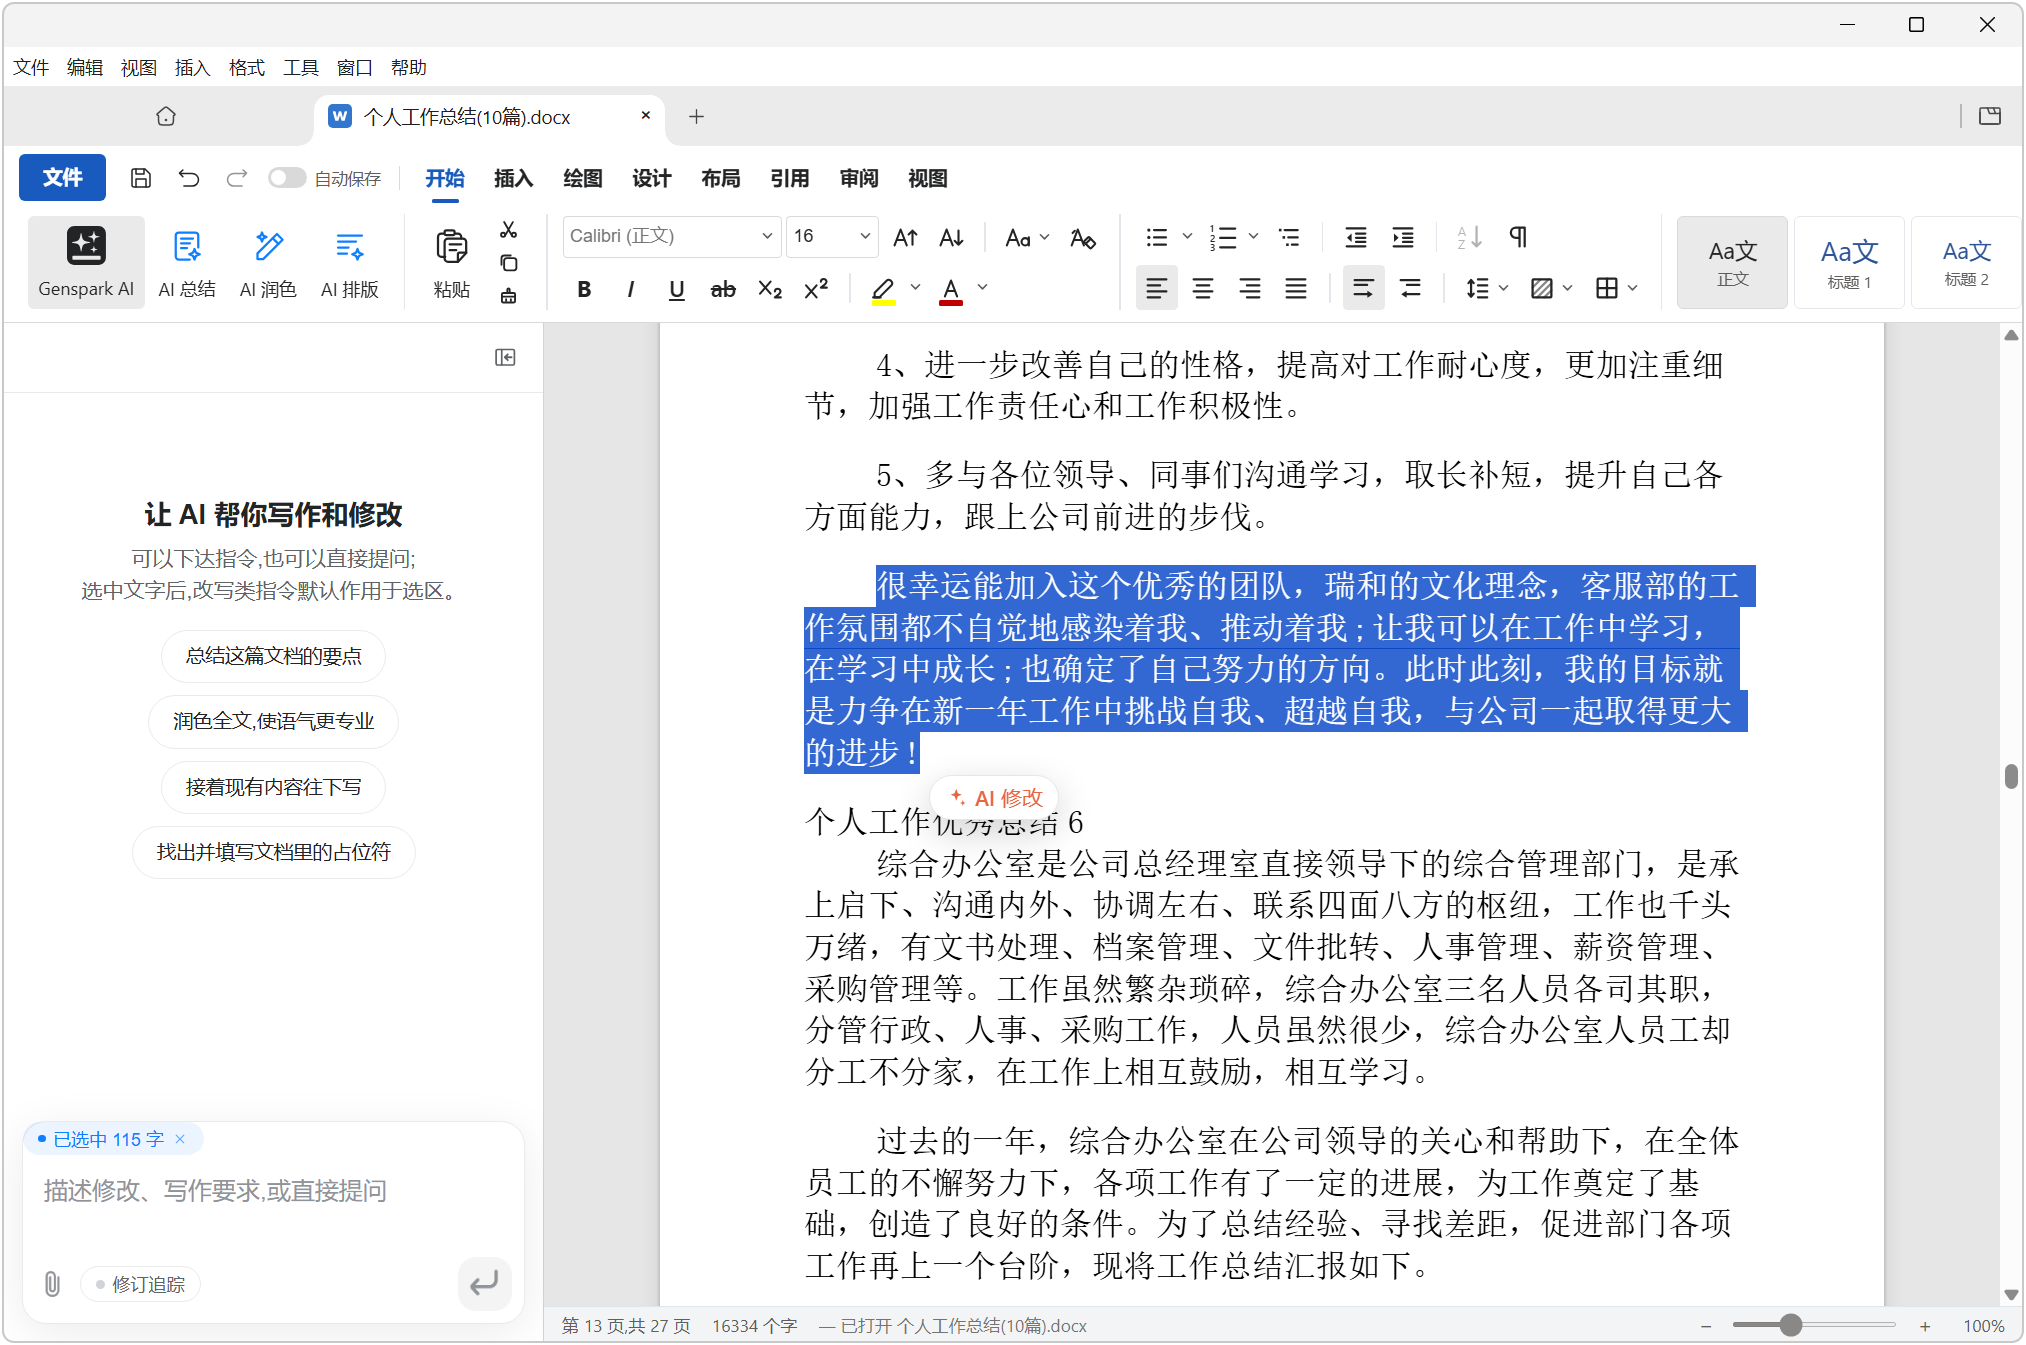Click the blue 文件 button
The width and height of the screenshot is (2026, 1345).
click(x=62, y=178)
